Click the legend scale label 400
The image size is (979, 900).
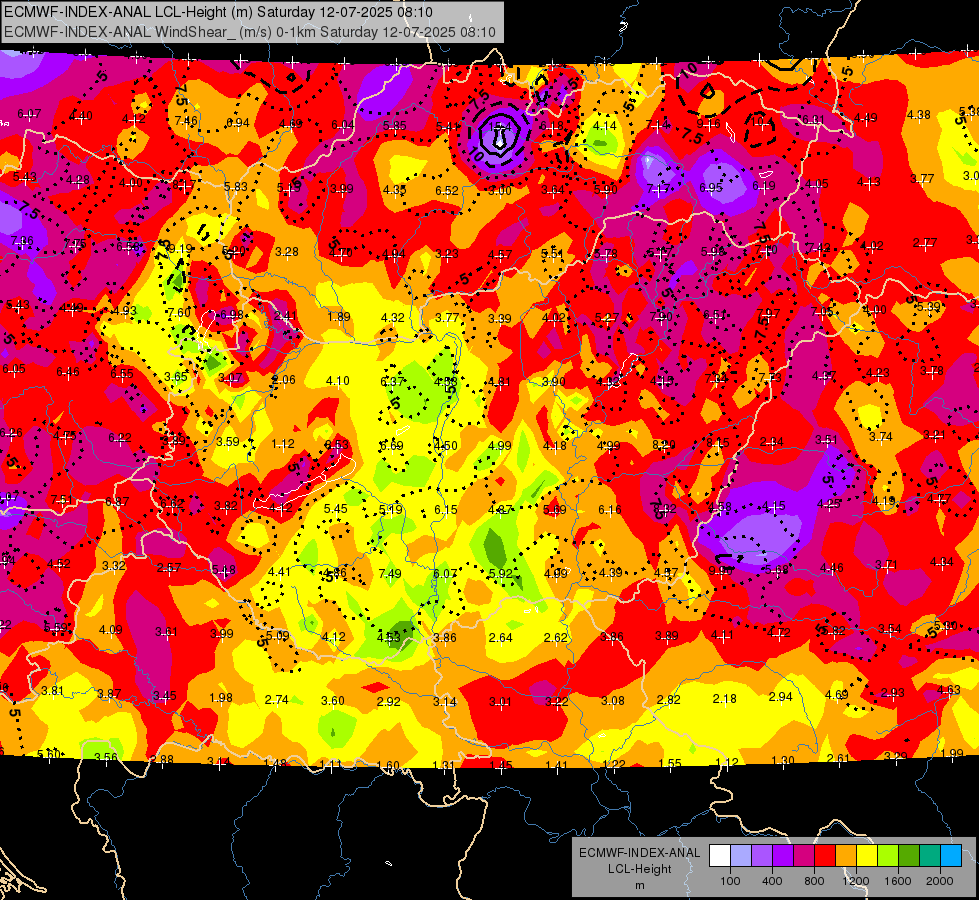[x=772, y=881]
